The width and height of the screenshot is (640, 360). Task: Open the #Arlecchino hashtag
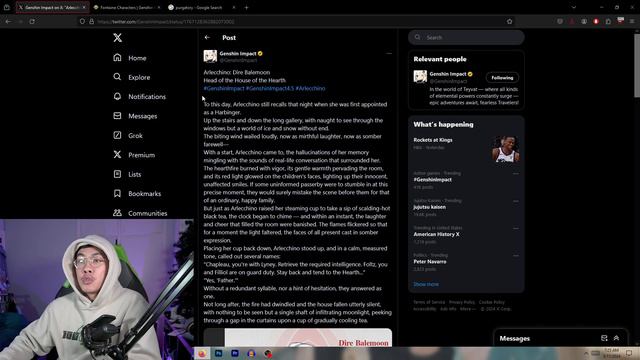pos(310,88)
